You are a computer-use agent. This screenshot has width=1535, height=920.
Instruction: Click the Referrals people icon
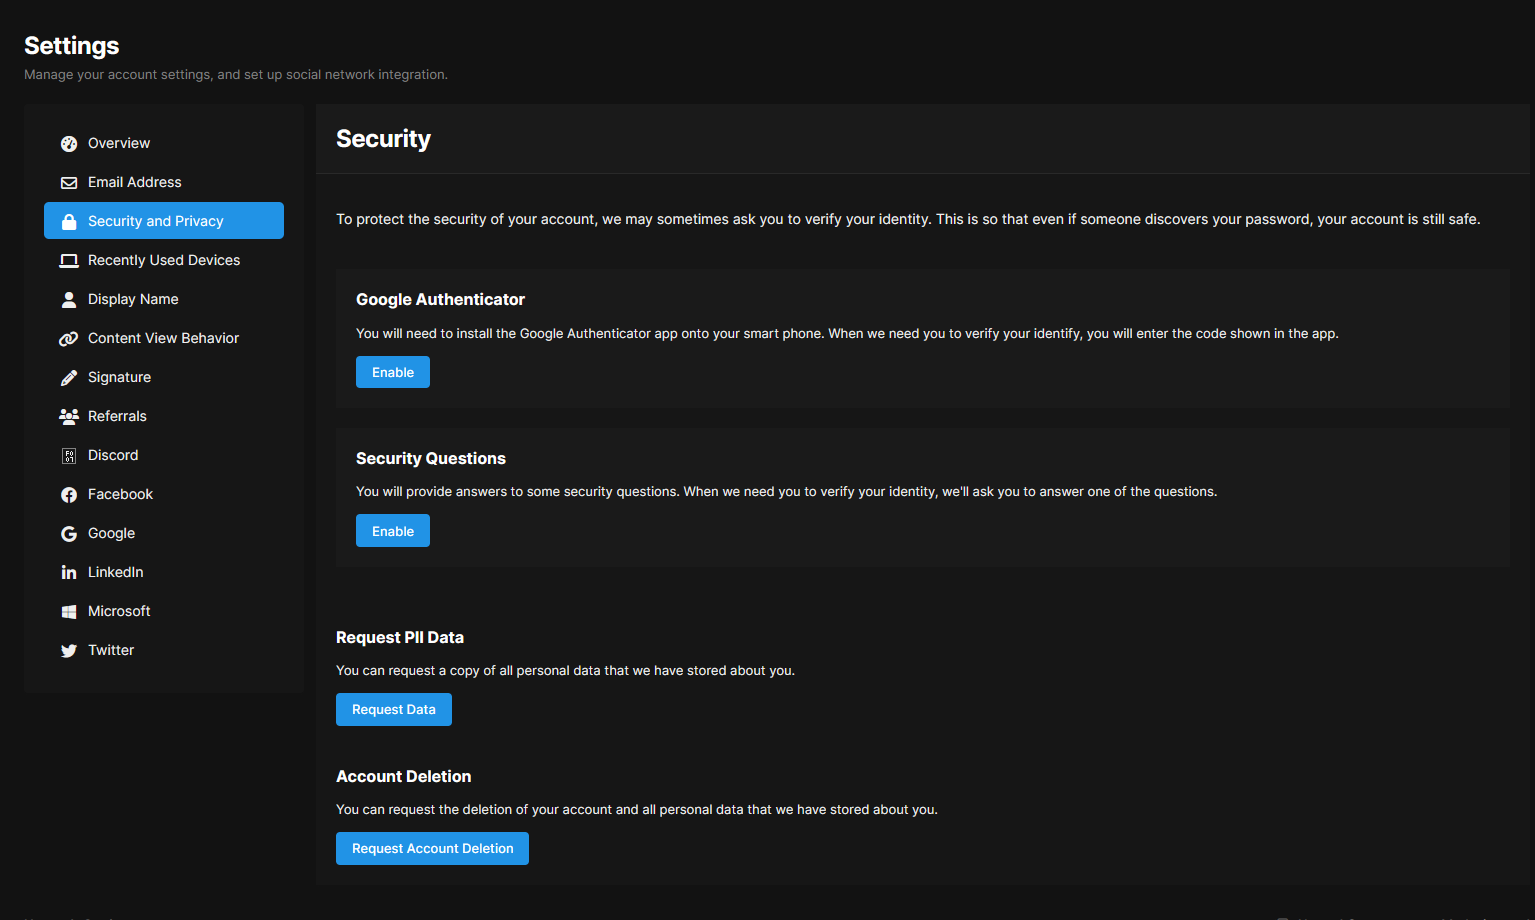[69, 417]
